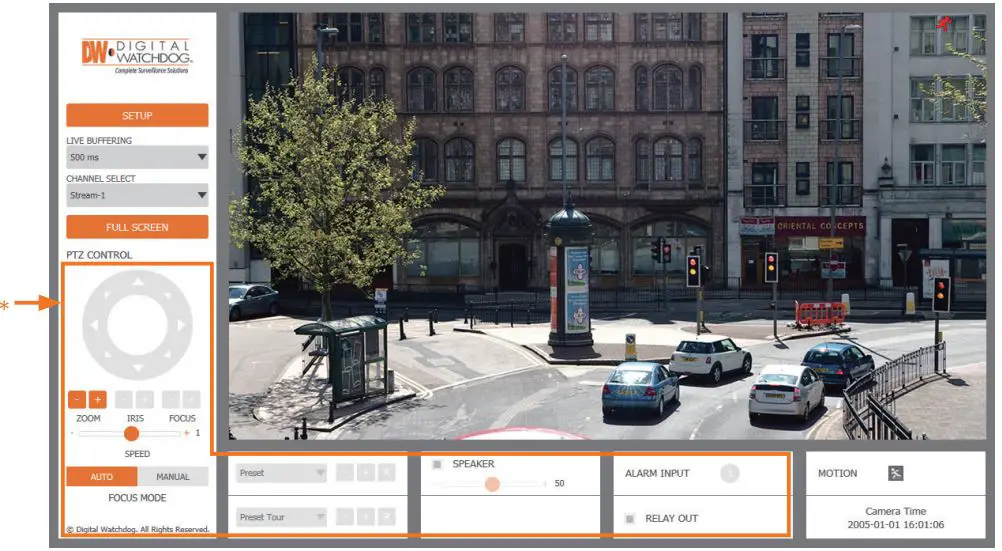
Task: Move camera diagonally down-right on PTZ pad
Action: coord(168,355)
